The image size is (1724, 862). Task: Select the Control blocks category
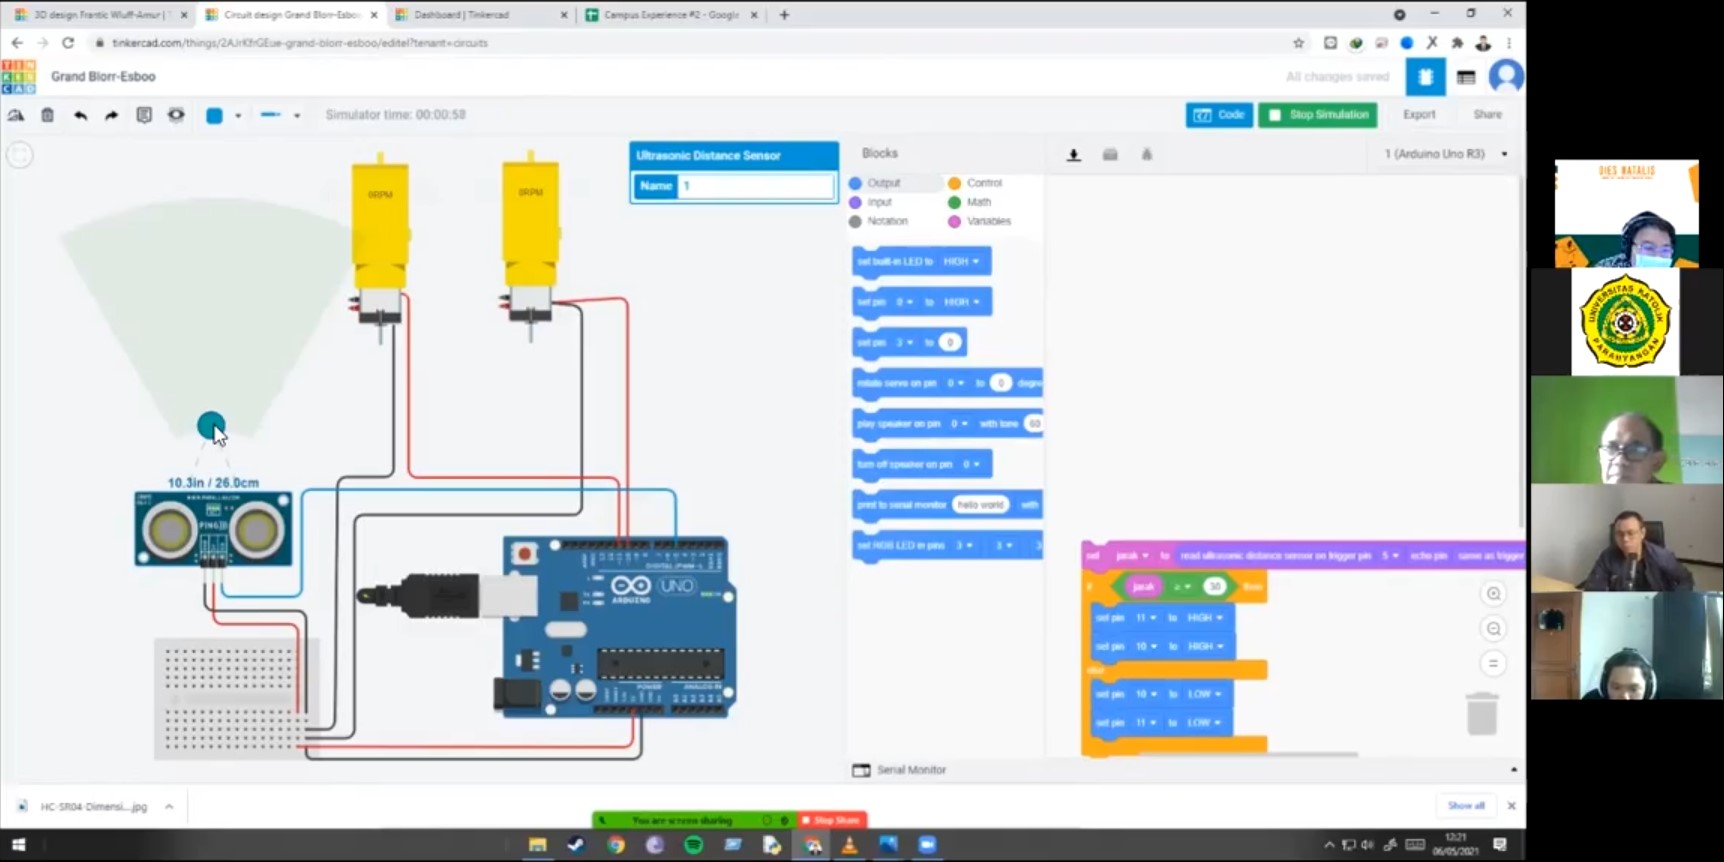983,183
